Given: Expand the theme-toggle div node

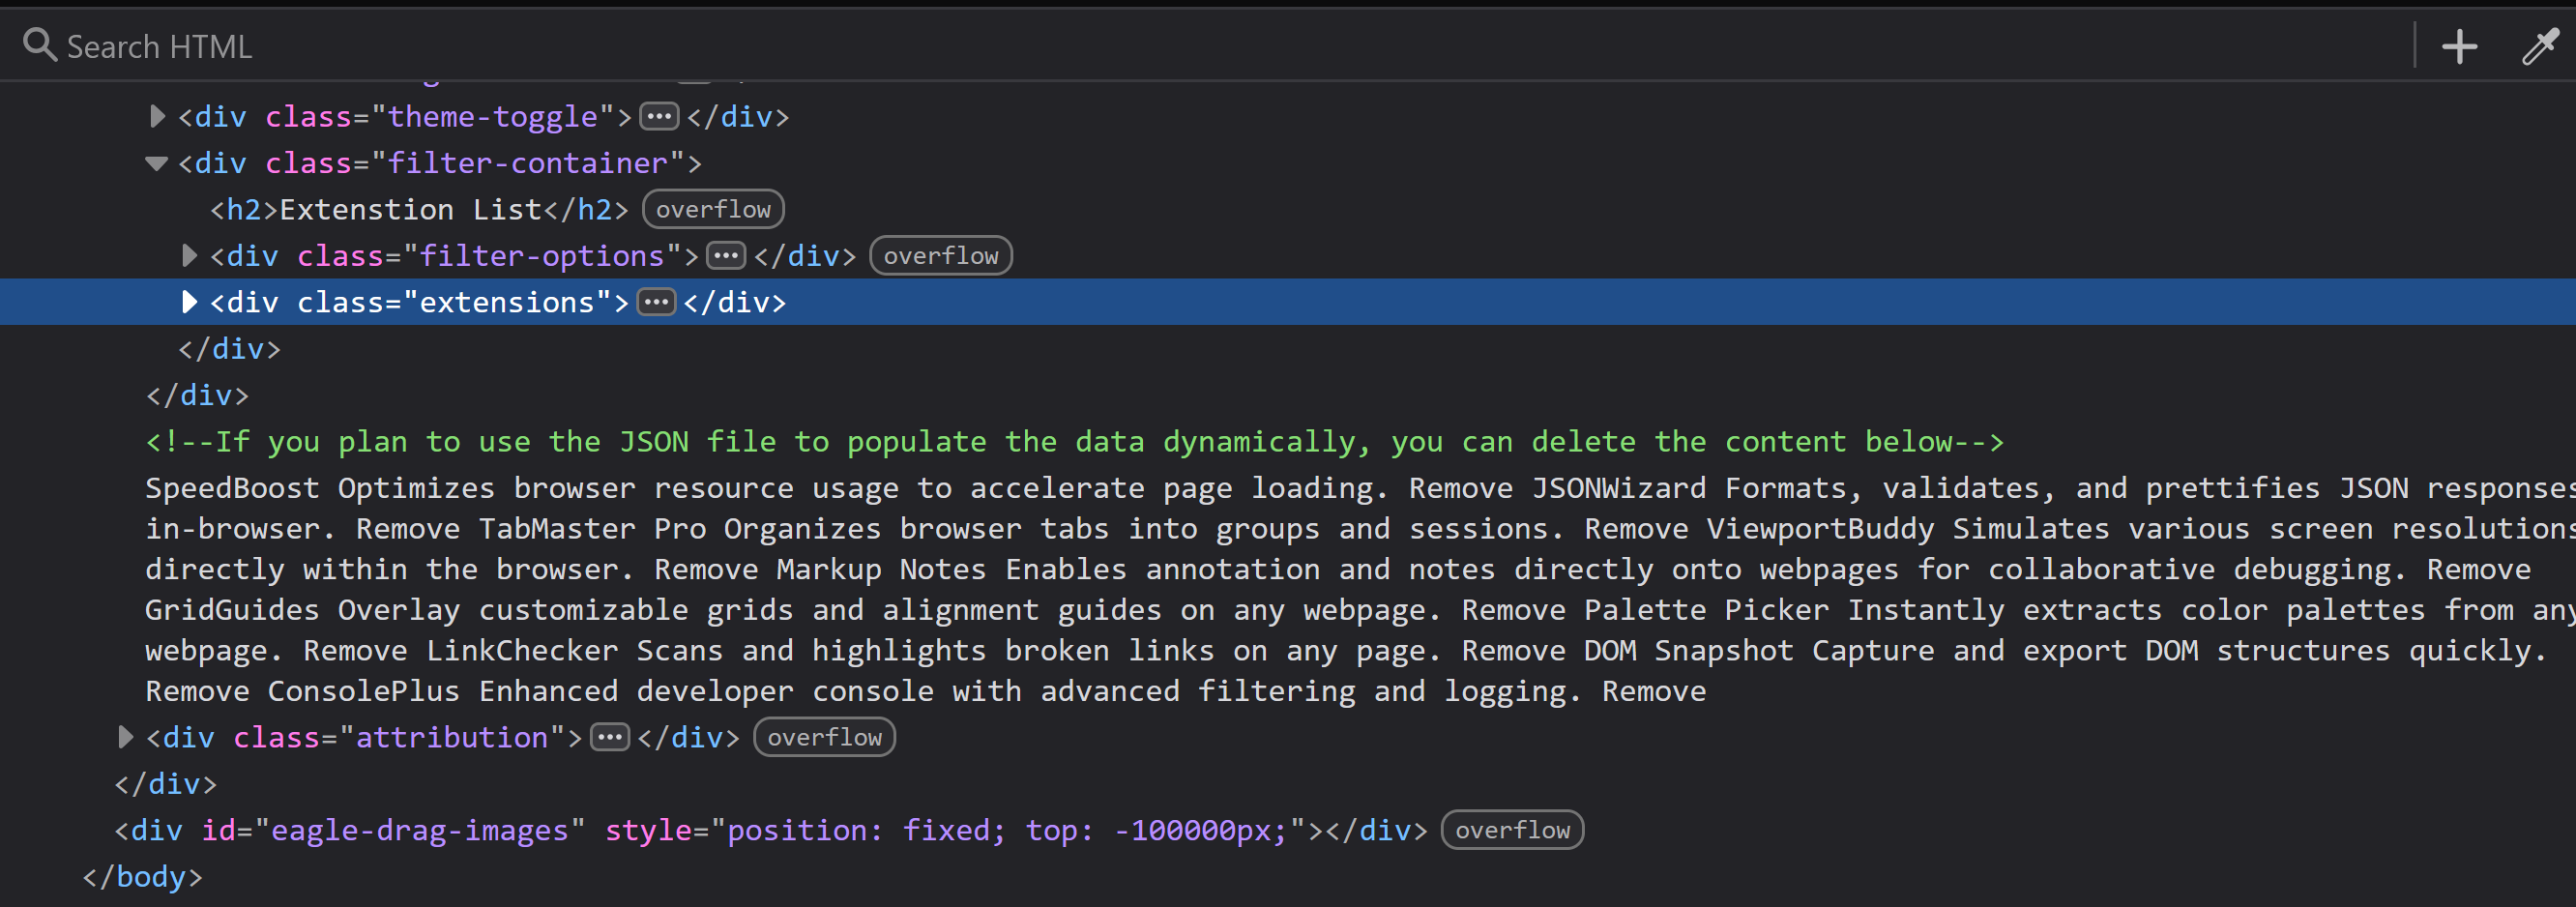Looking at the screenshot, I should pos(157,117).
